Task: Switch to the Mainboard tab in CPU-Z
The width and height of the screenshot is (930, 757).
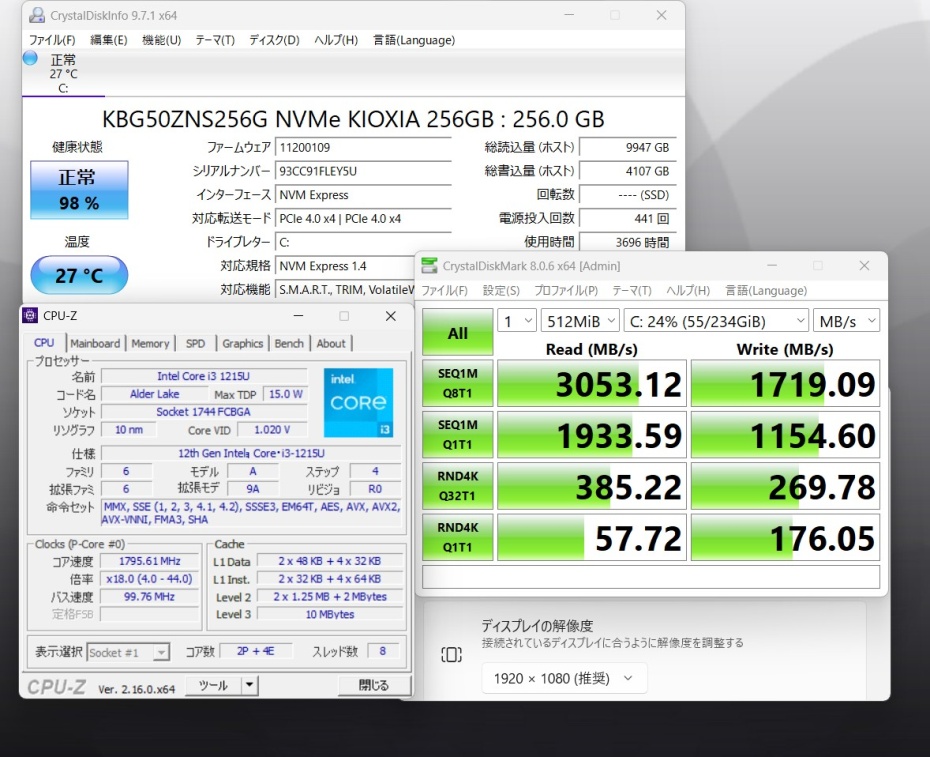Action: 95,343
